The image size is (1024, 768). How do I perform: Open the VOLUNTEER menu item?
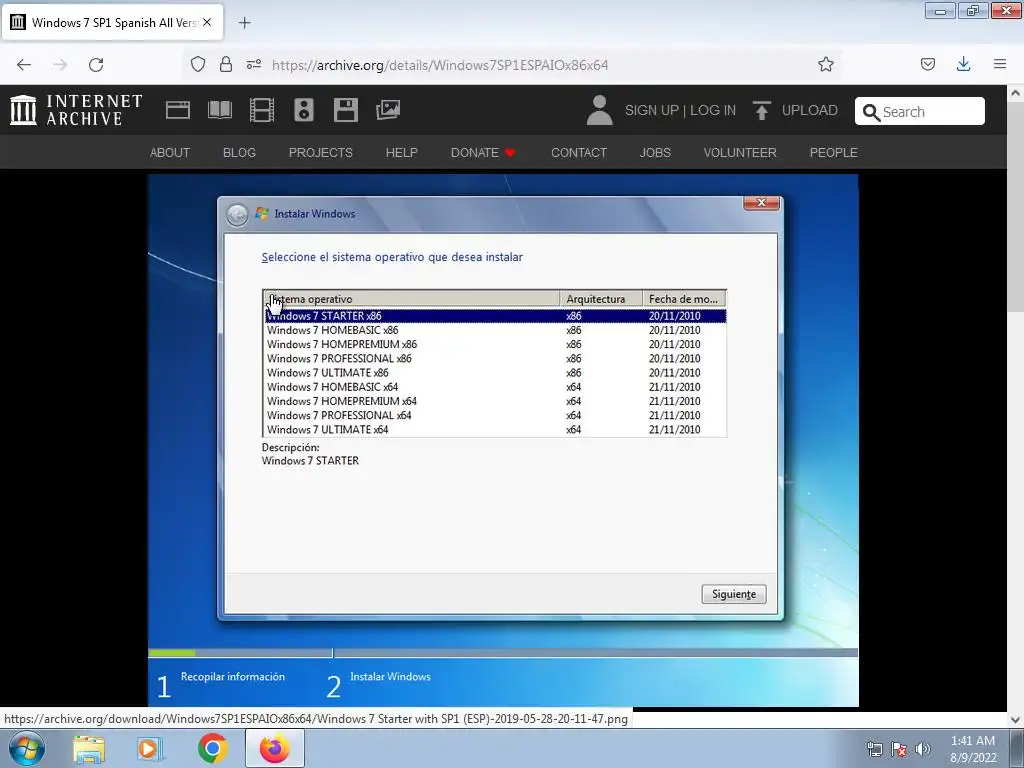click(740, 153)
